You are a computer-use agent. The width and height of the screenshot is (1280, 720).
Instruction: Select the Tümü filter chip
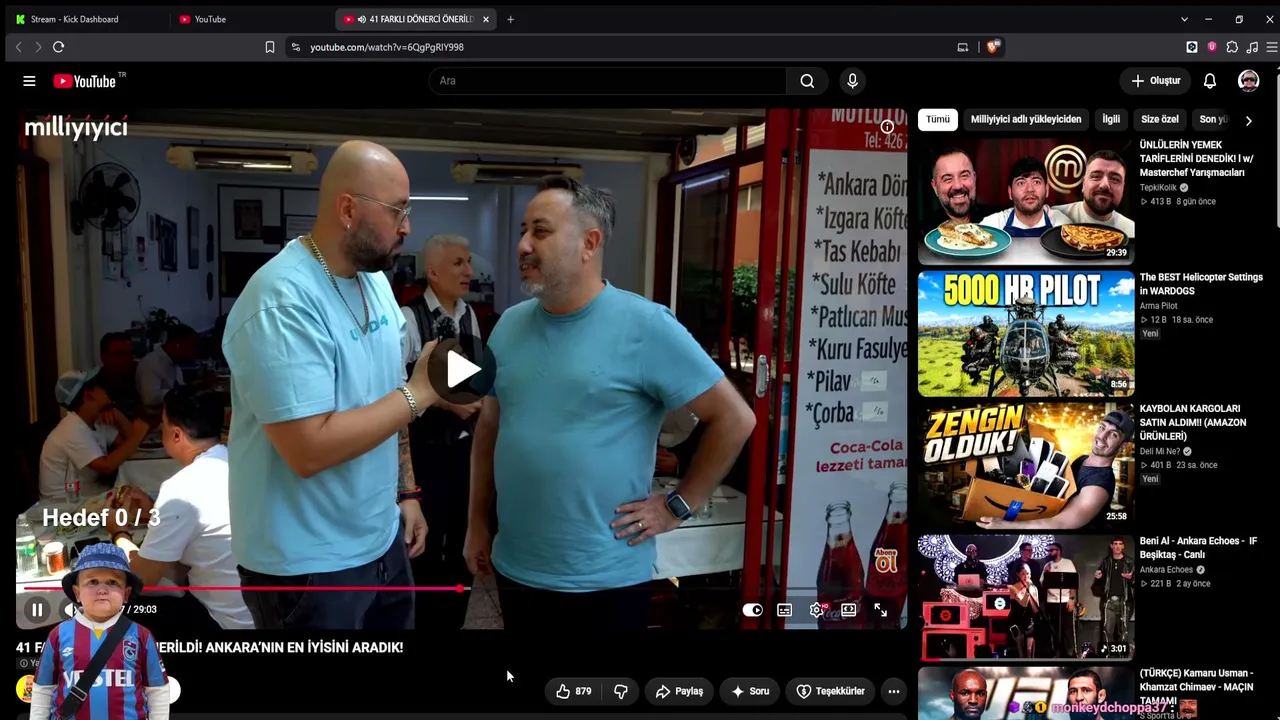(x=938, y=120)
